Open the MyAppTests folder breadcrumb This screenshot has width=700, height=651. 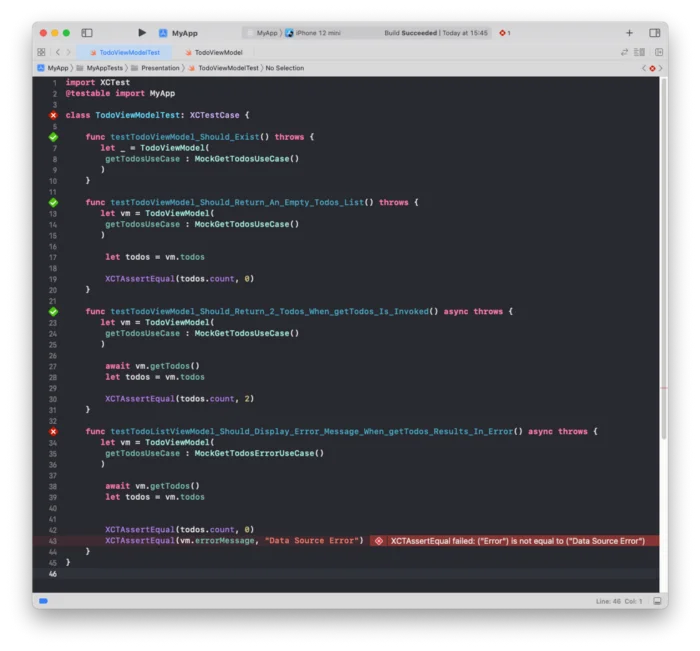(100, 68)
